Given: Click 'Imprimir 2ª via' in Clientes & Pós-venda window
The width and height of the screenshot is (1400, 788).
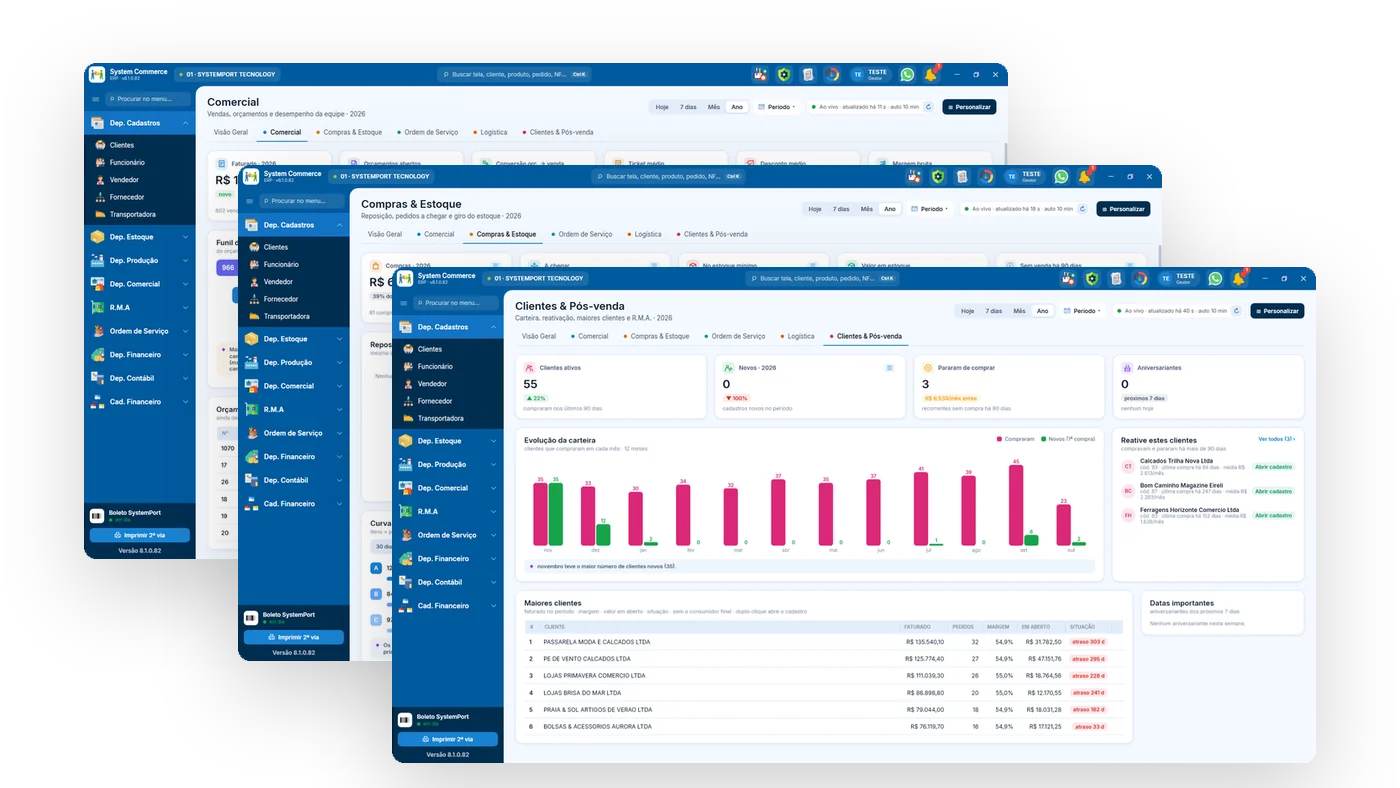Looking at the screenshot, I should (447, 739).
